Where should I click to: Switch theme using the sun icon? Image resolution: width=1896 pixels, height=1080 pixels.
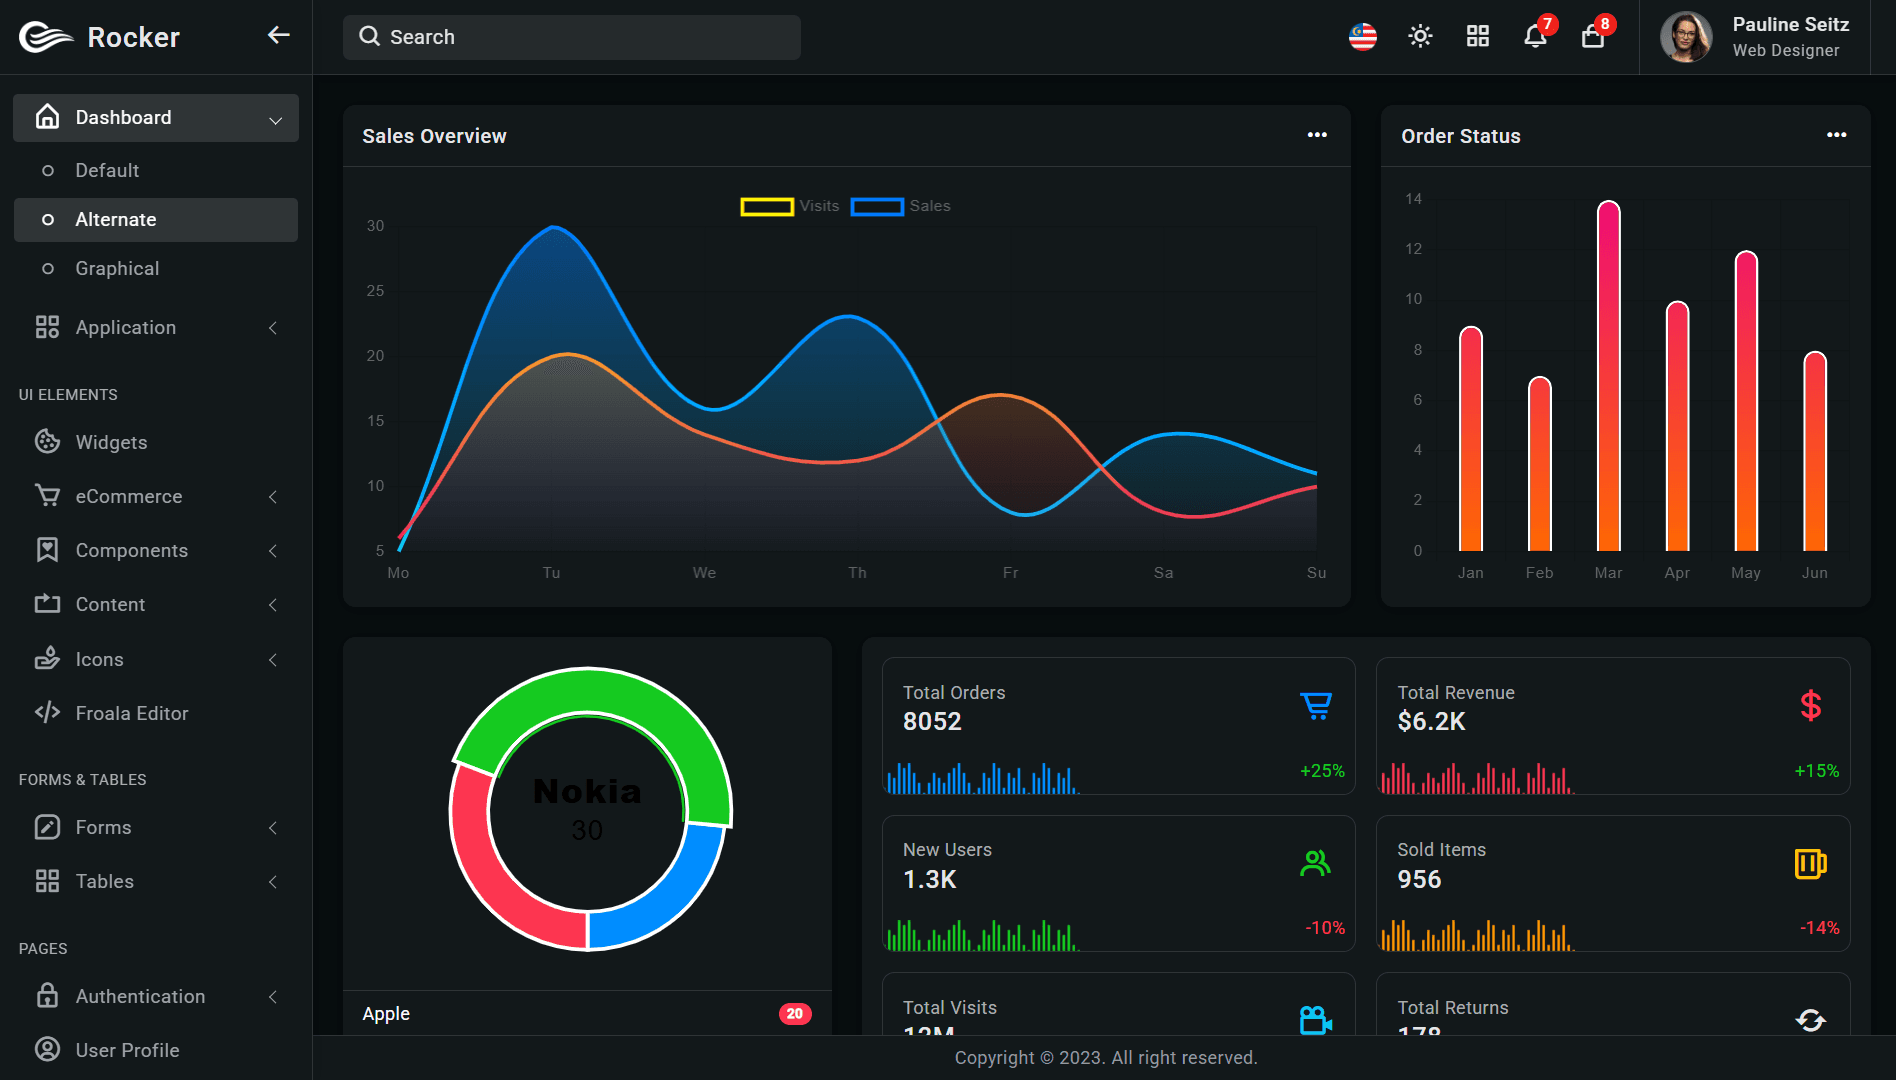pos(1420,37)
